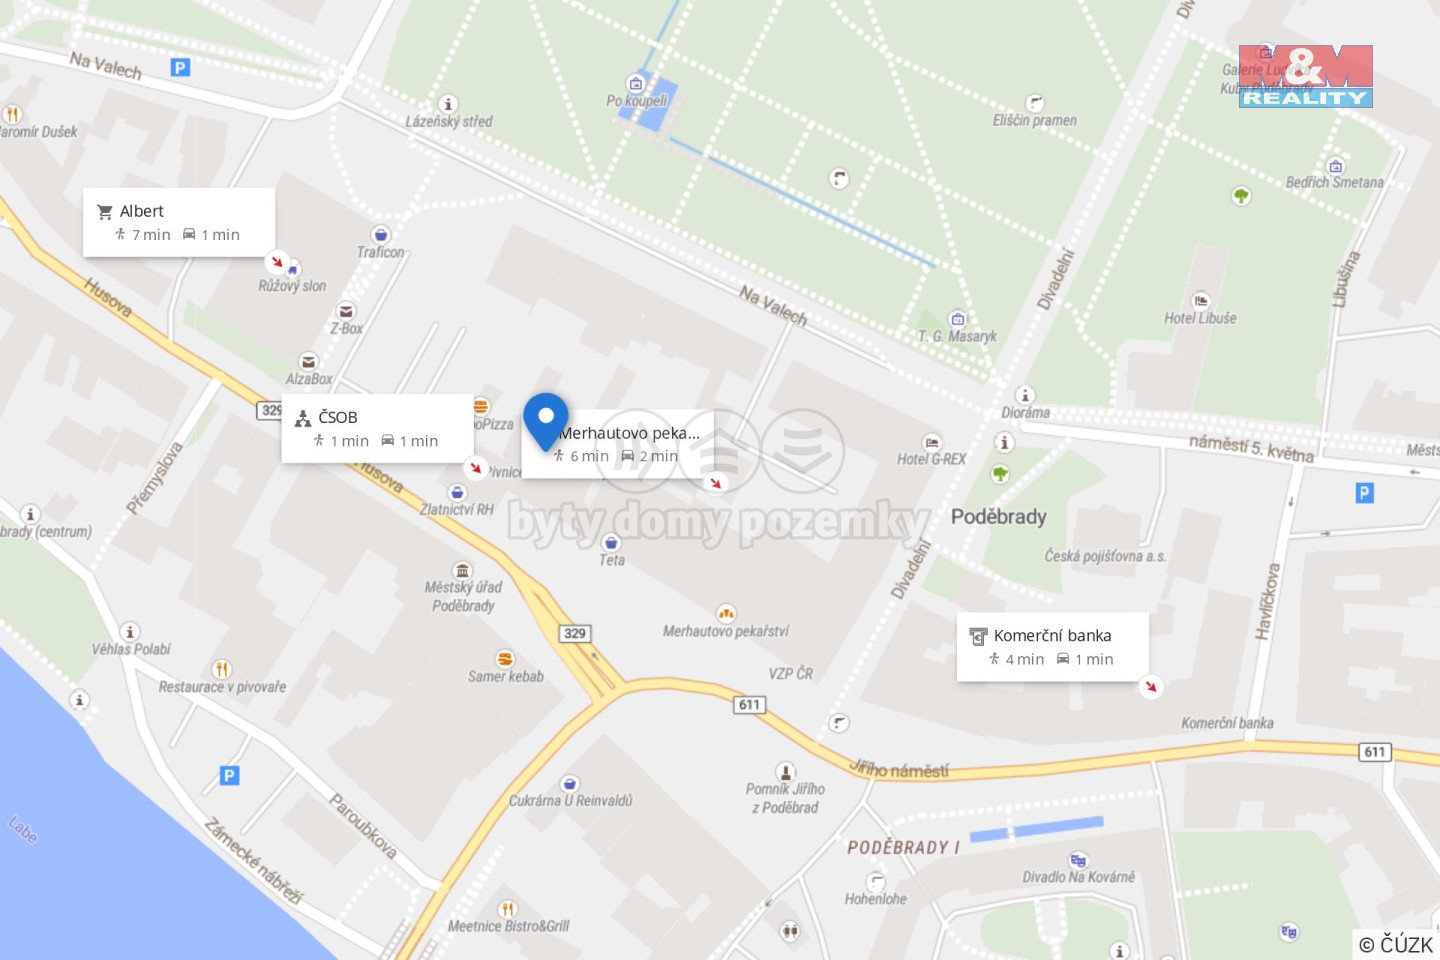Click the red arrow beside Komerční banka card
The height and width of the screenshot is (960, 1440).
1151,686
